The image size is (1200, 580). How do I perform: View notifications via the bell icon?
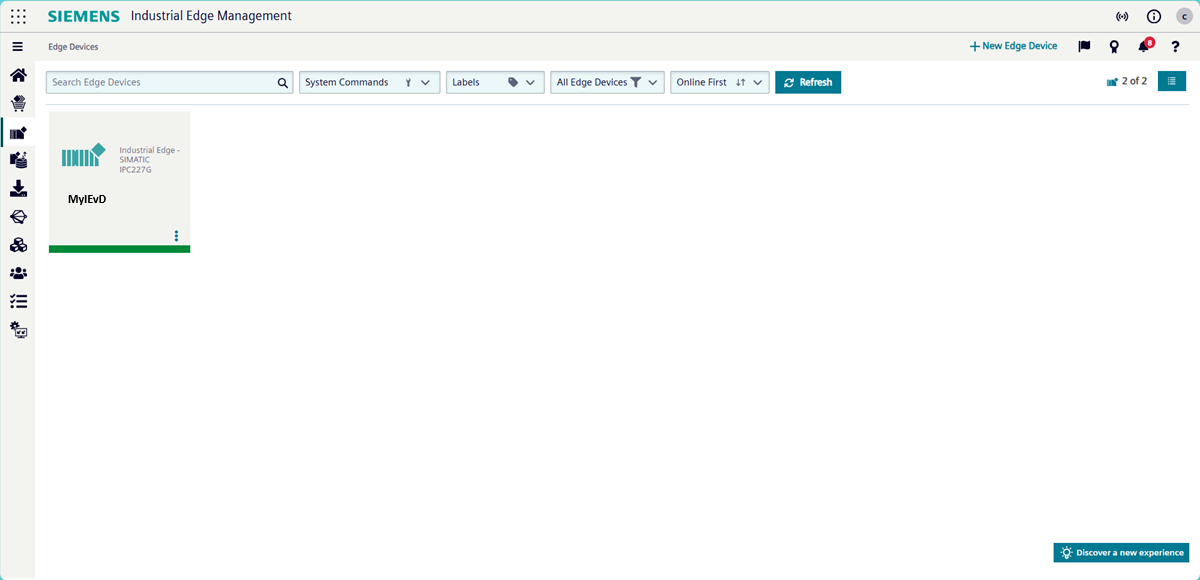1142,46
